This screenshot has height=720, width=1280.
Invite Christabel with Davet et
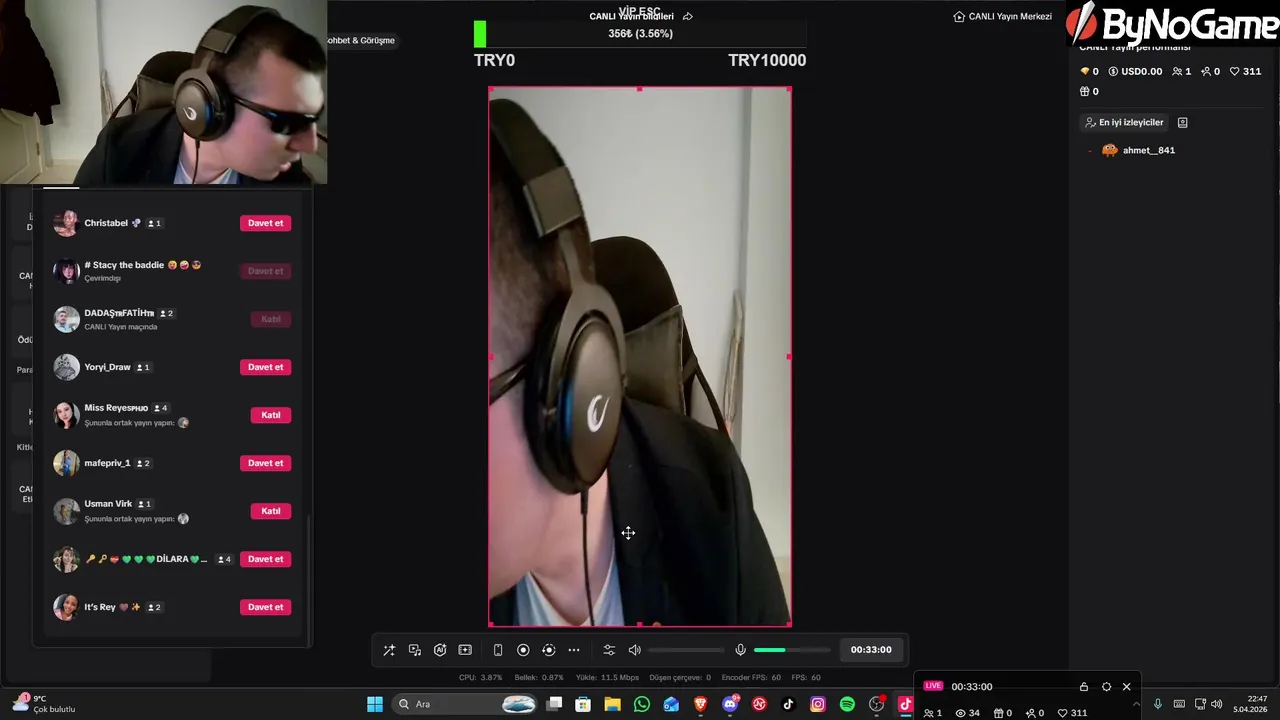click(x=265, y=223)
